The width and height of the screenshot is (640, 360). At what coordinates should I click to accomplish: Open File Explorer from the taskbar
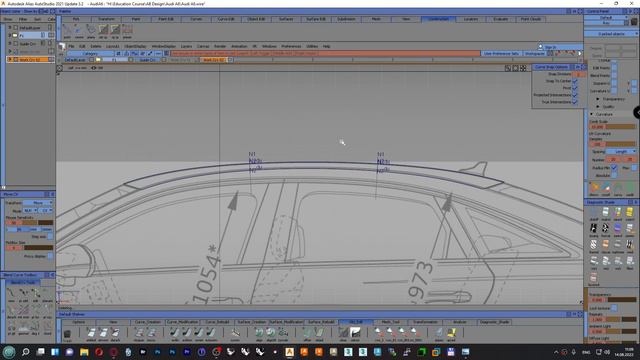pyautogui.click(x=84, y=352)
